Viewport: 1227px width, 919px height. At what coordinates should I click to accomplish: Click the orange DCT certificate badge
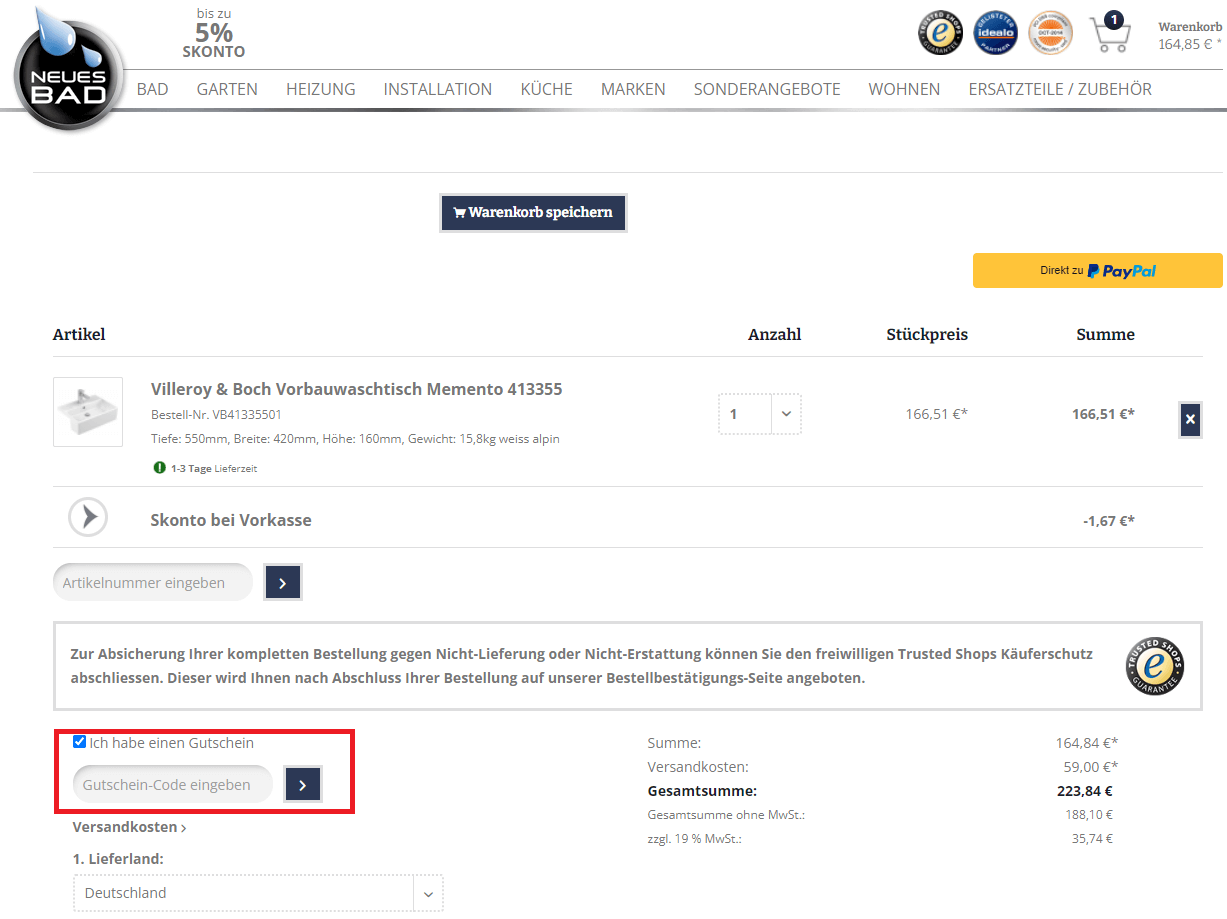(1050, 33)
